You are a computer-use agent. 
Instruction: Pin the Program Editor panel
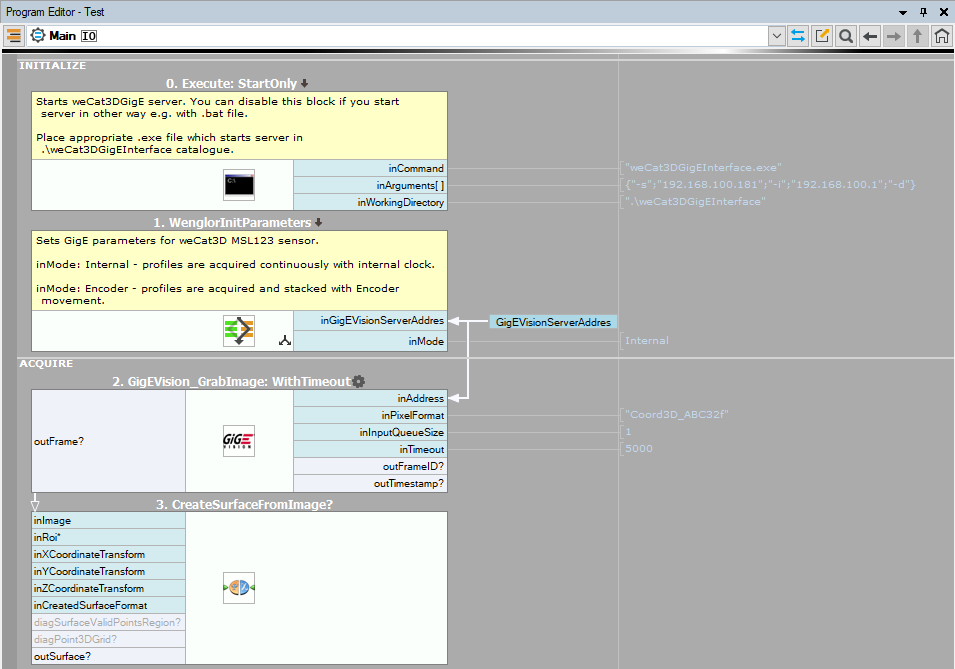tap(923, 12)
